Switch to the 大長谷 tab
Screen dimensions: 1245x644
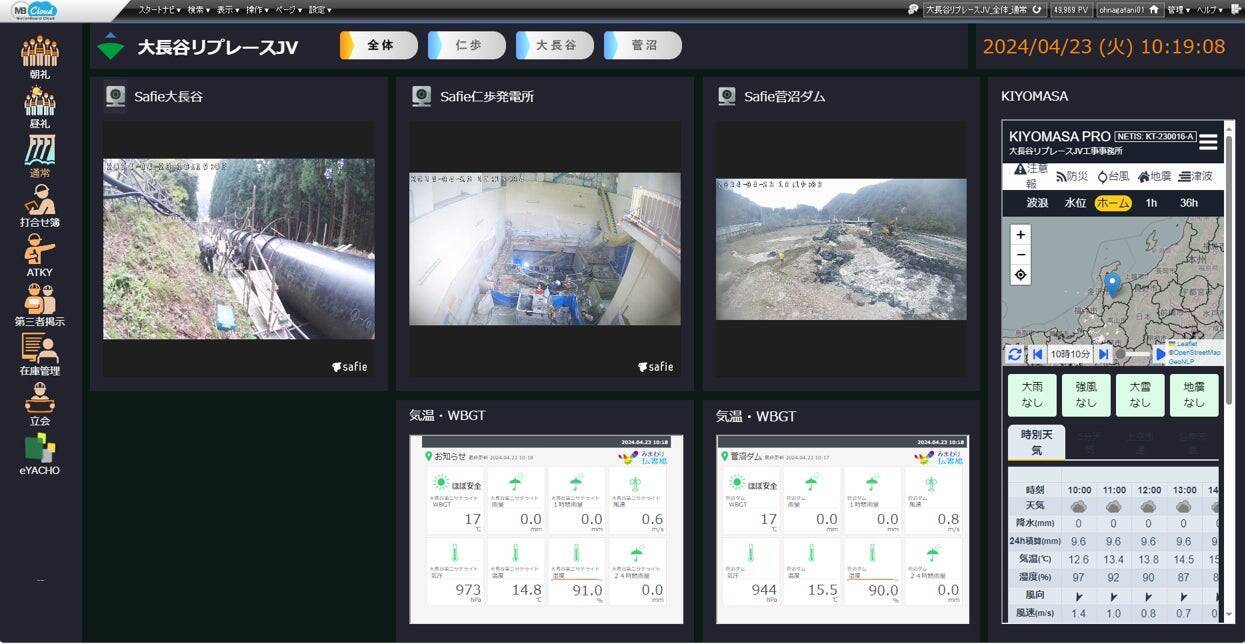pos(556,45)
